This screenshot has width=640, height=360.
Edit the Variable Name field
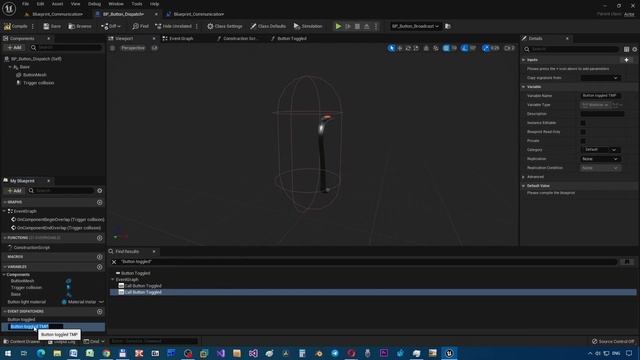(x=600, y=96)
